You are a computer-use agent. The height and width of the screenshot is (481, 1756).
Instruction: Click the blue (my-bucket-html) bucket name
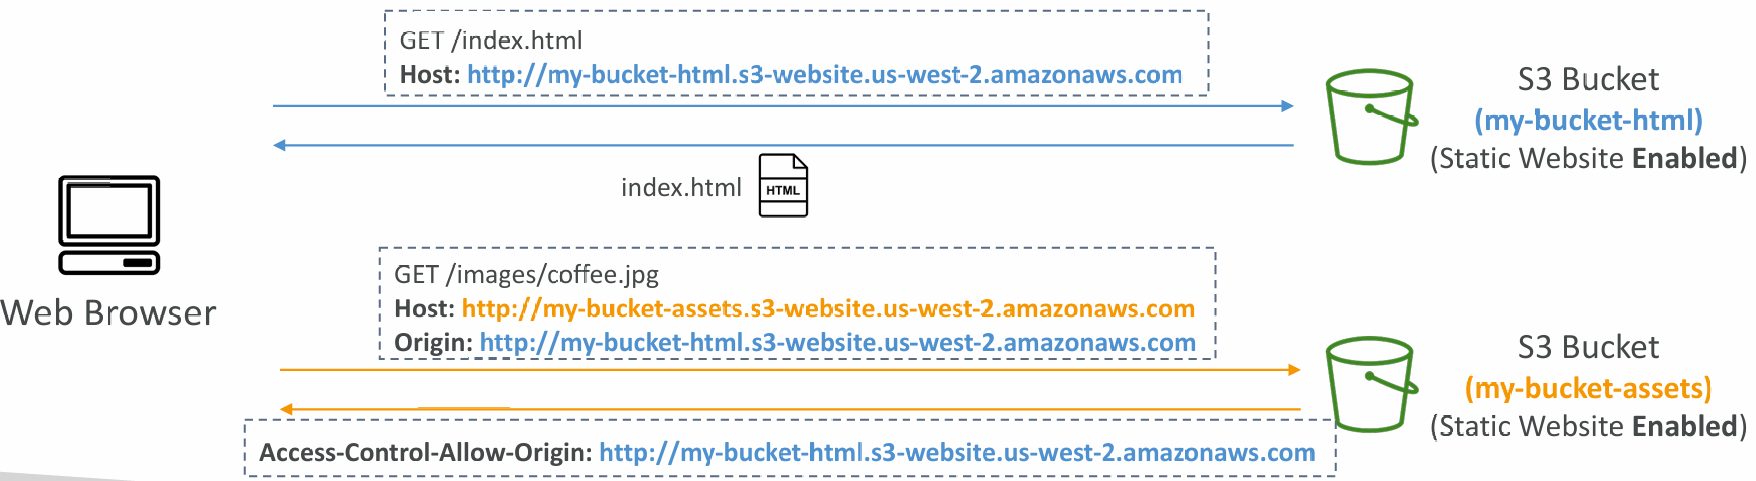click(x=1588, y=120)
